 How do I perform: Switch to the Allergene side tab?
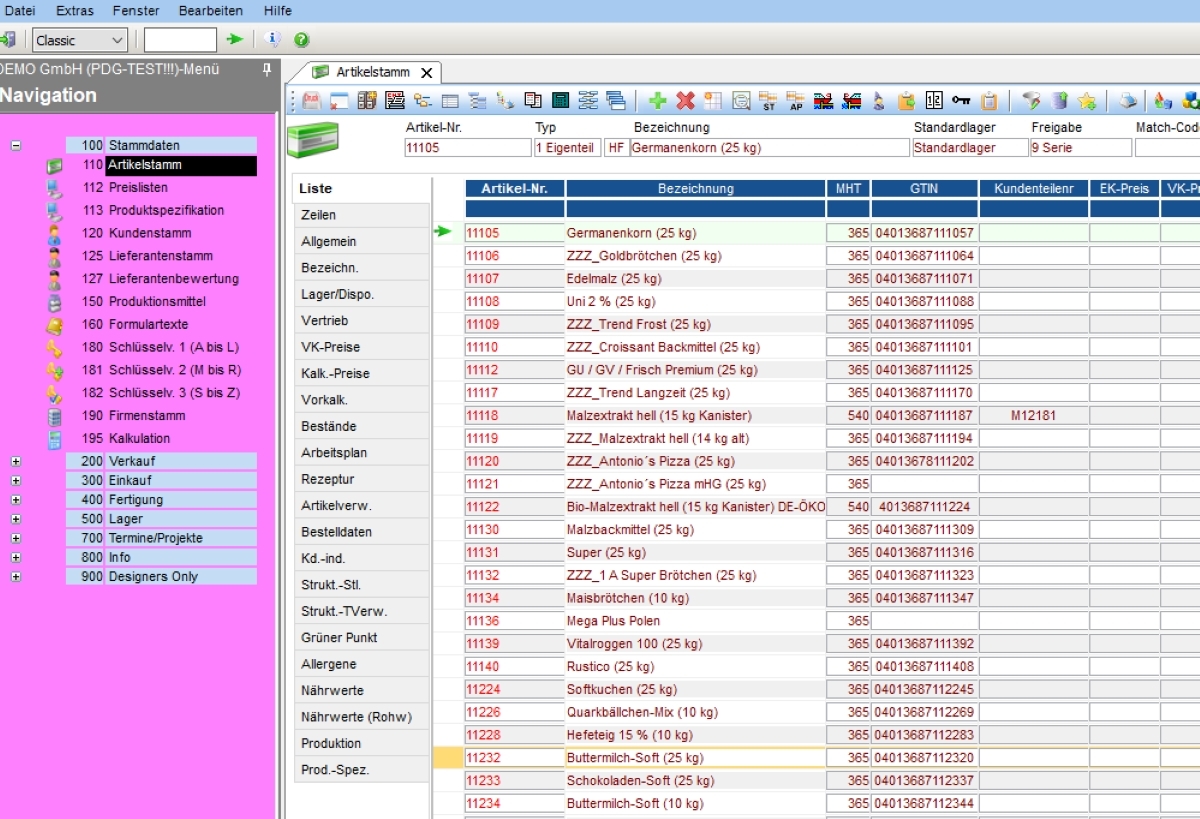329,664
